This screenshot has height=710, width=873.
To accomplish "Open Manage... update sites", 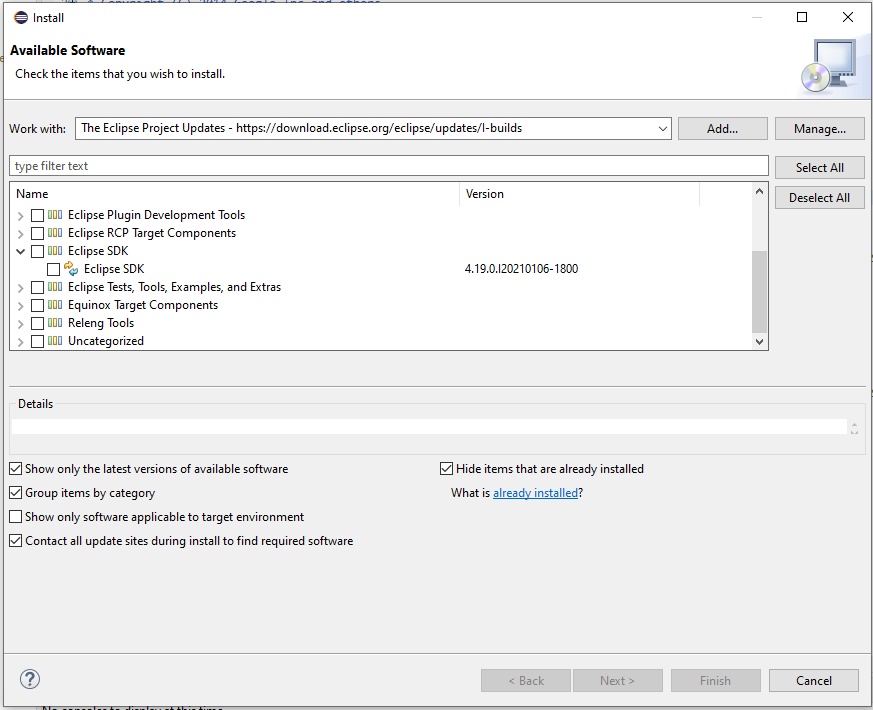I will click(820, 129).
